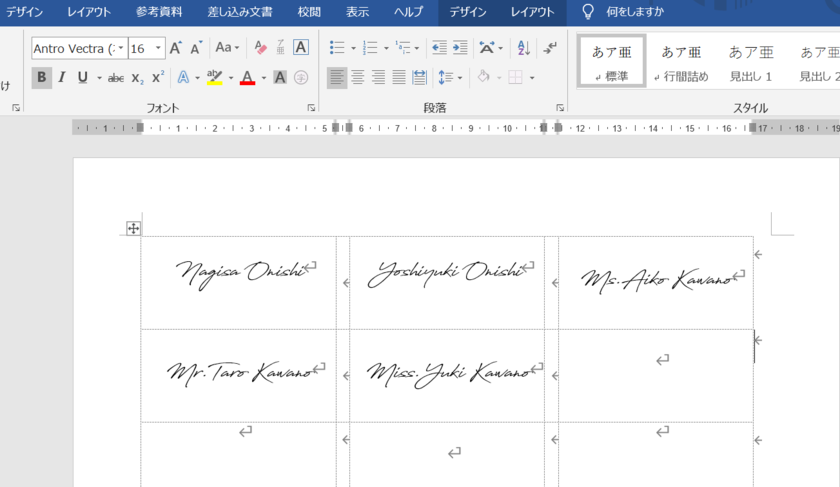
Task: Click lightbulb Tell Me icon
Action: pos(588,12)
